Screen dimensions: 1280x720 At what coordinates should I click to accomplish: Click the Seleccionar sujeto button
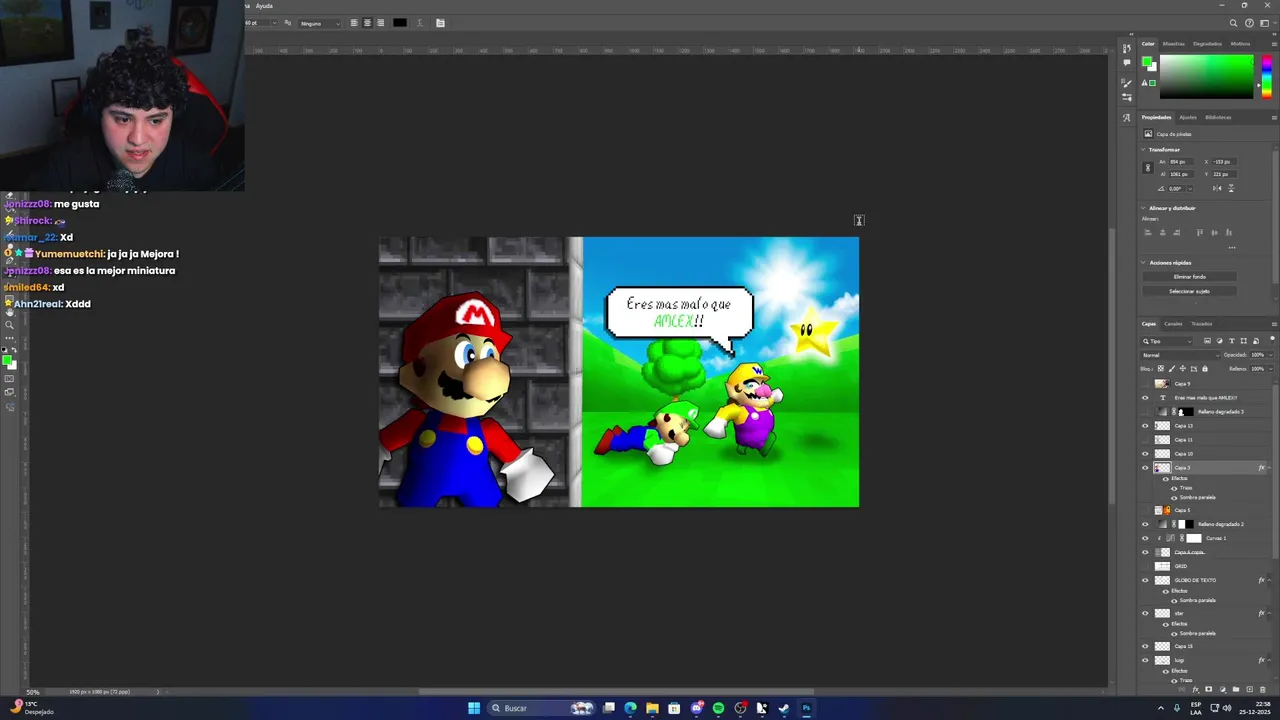point(1190,292)
